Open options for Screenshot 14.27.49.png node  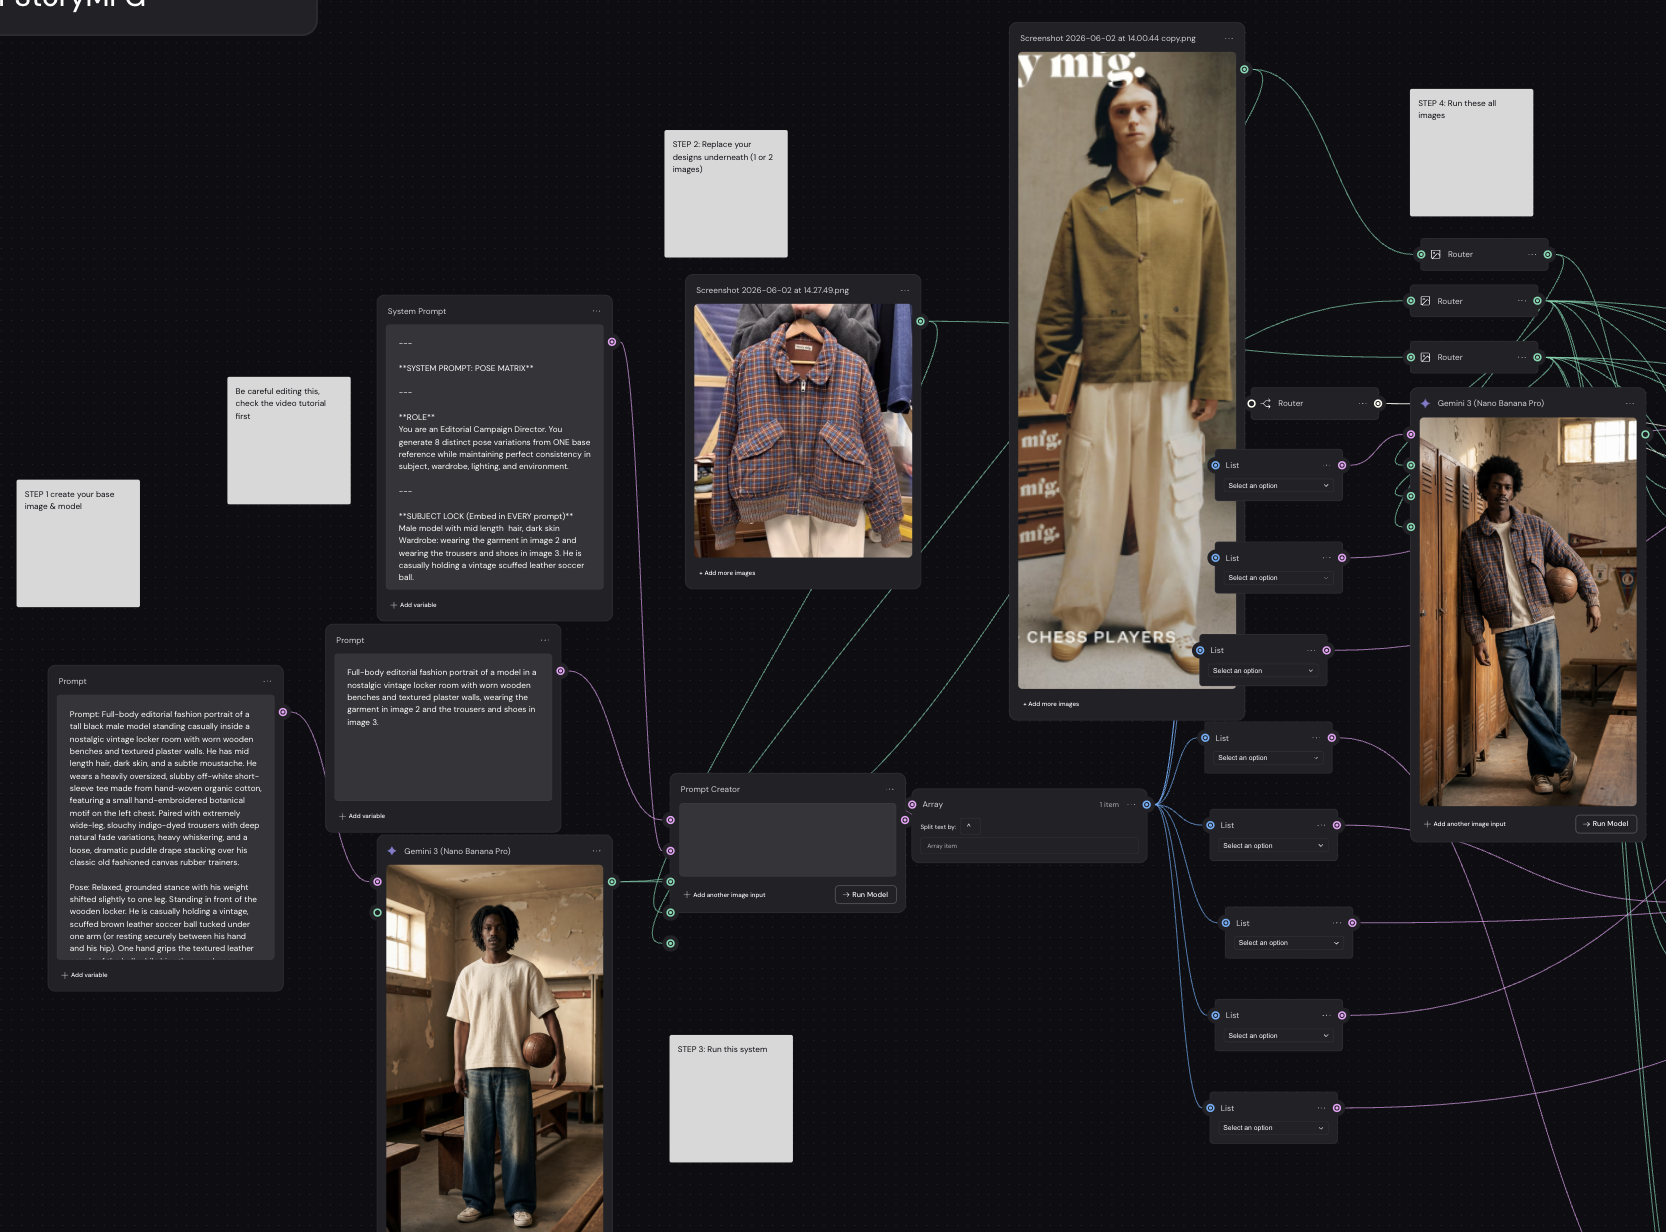[x=904, y=290]
